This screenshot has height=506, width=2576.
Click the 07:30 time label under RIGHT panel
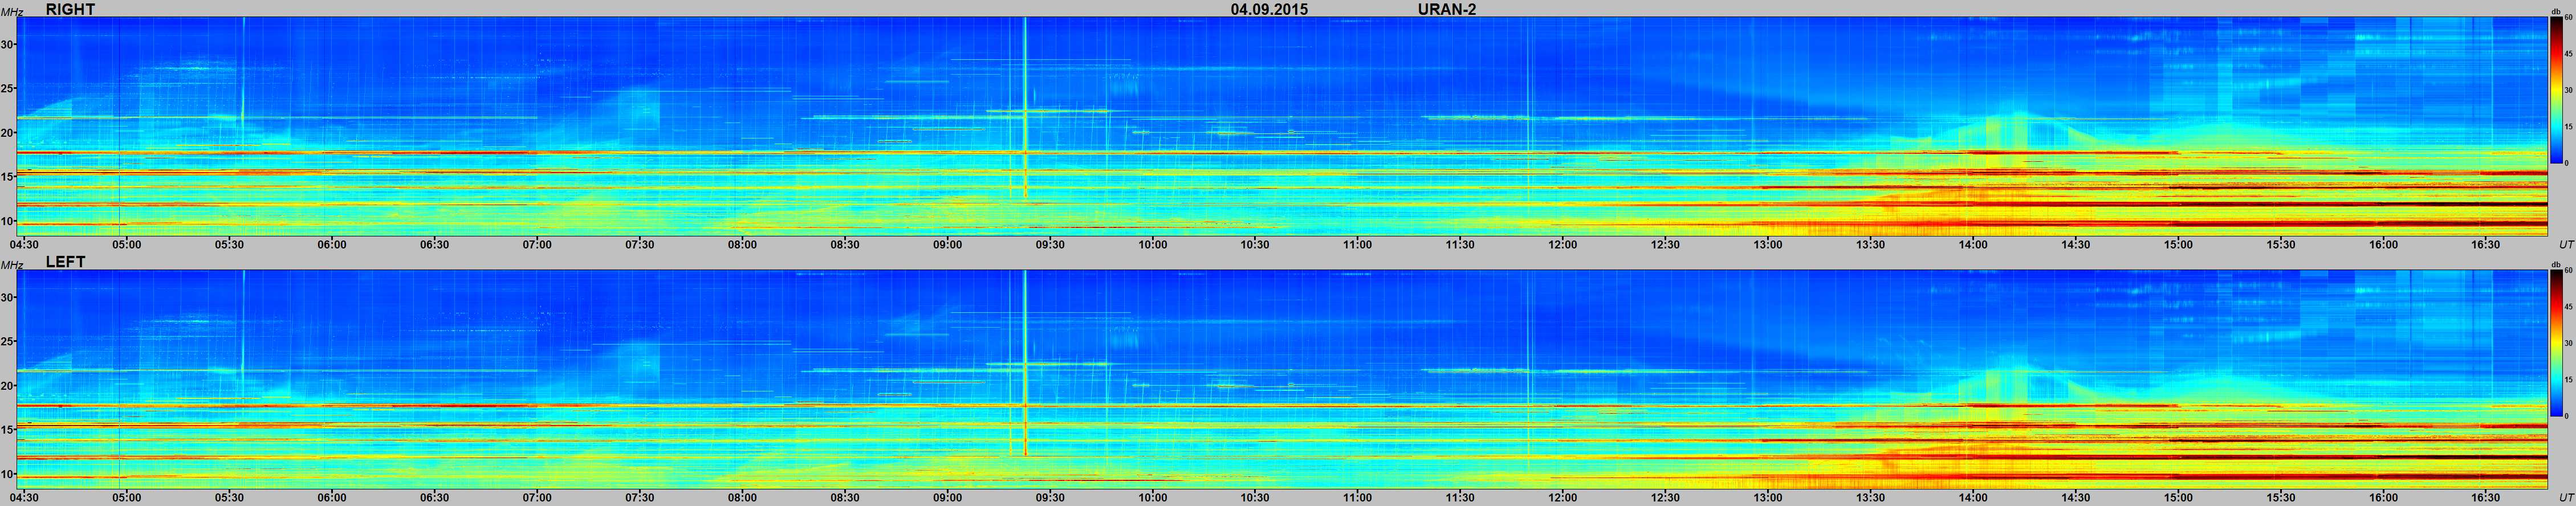(x=640, y=245)
